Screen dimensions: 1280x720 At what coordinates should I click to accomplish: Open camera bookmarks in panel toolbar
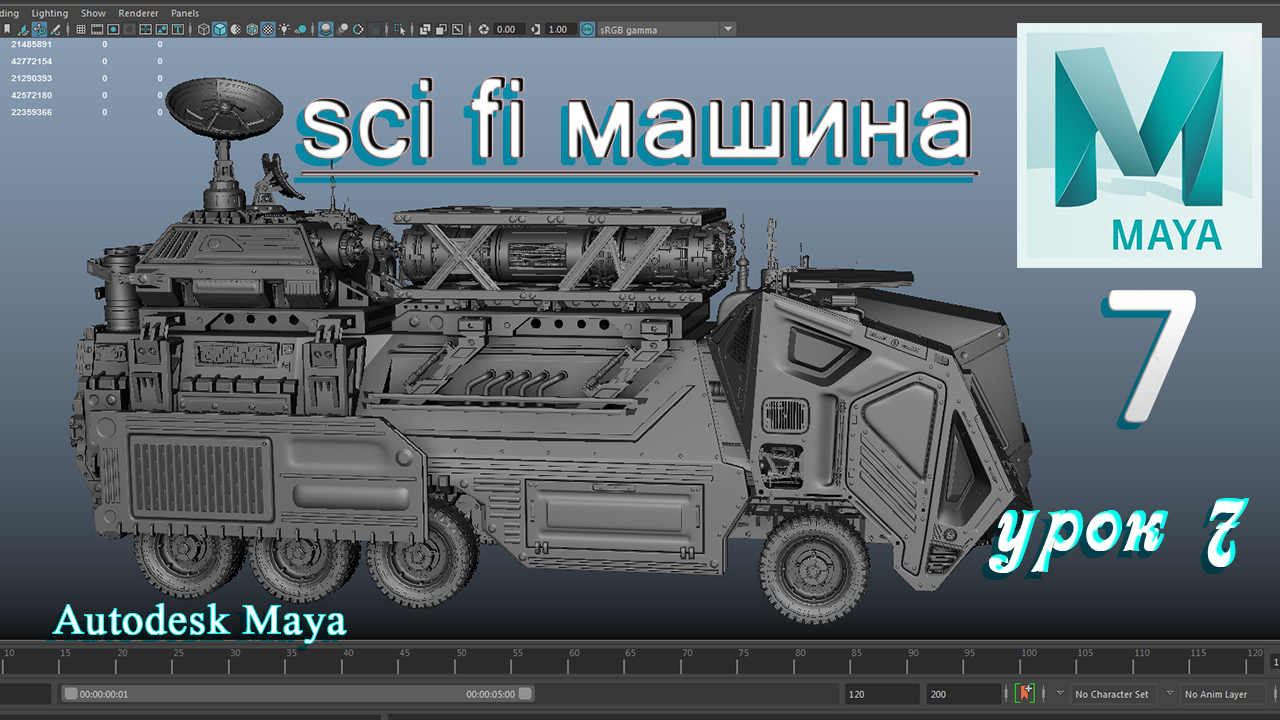click(x=7, y=29)
